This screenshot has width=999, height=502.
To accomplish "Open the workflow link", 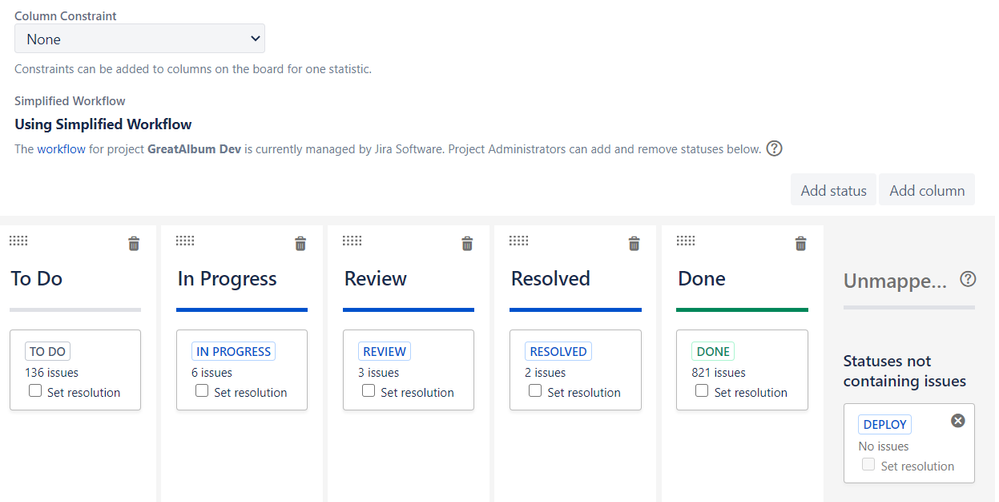I will point(61,149).
